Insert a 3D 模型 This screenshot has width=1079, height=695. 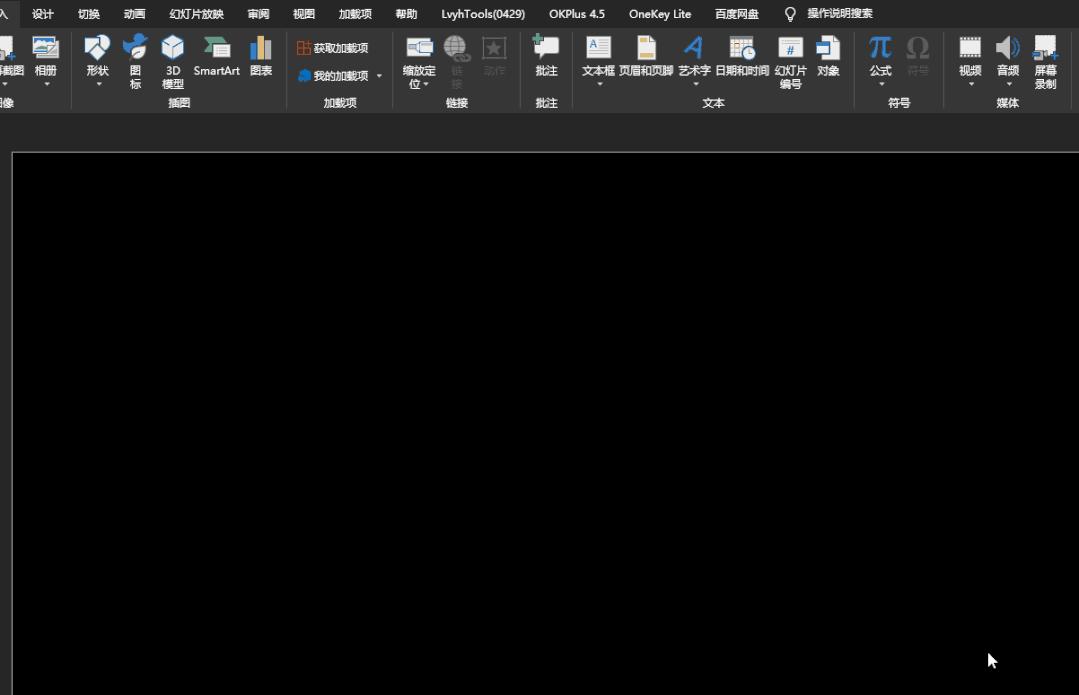click(173, 62)
